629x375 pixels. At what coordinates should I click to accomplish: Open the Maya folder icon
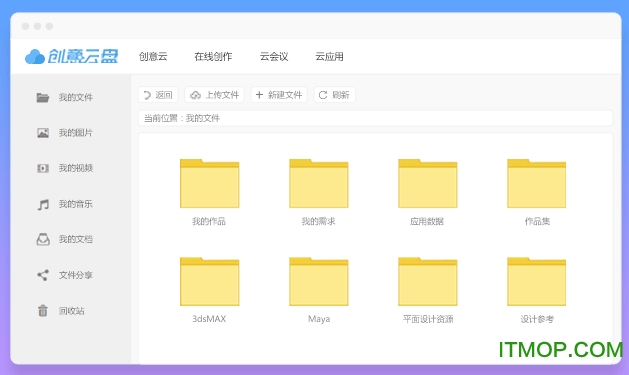(x=319, y=281)
